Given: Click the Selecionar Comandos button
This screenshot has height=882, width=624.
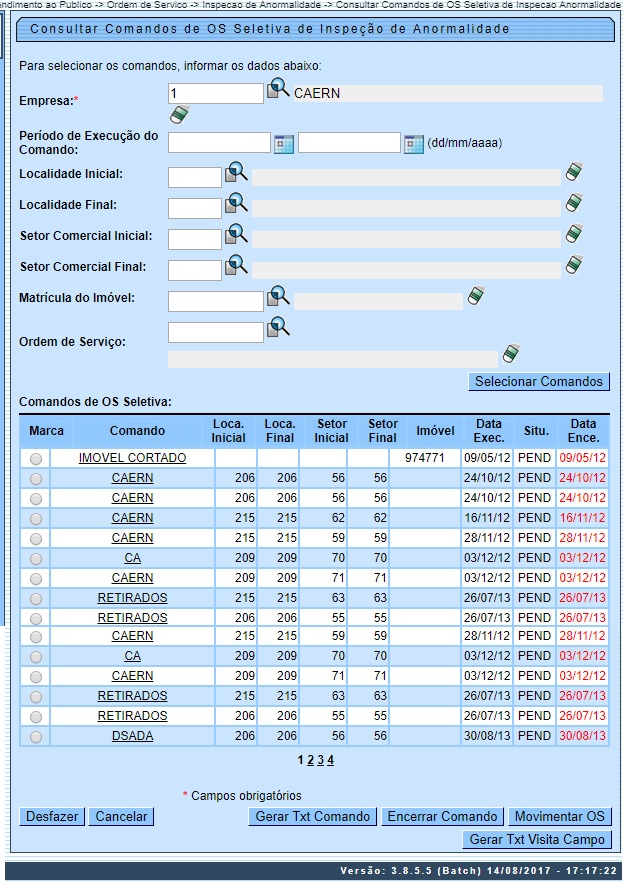Looking at the screenshot, I should [x=539, y=381].
